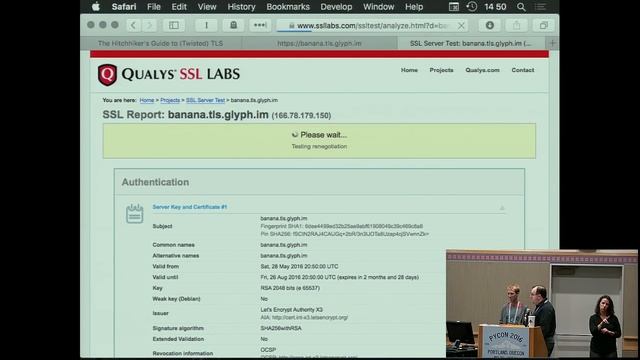Select the SSL Server Test tab
Screen dimensions: 640x360
[x=471, y=43]
